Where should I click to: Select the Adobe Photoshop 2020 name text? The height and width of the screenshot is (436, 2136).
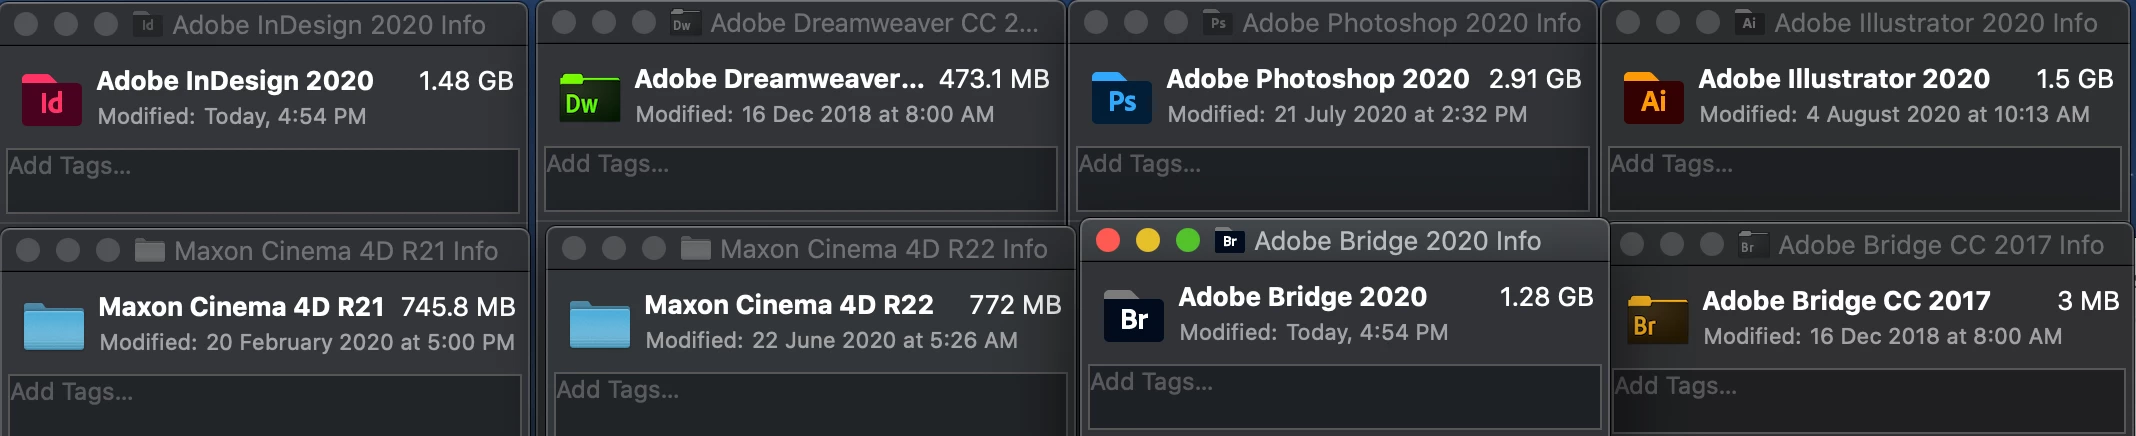pos(1318,79)
